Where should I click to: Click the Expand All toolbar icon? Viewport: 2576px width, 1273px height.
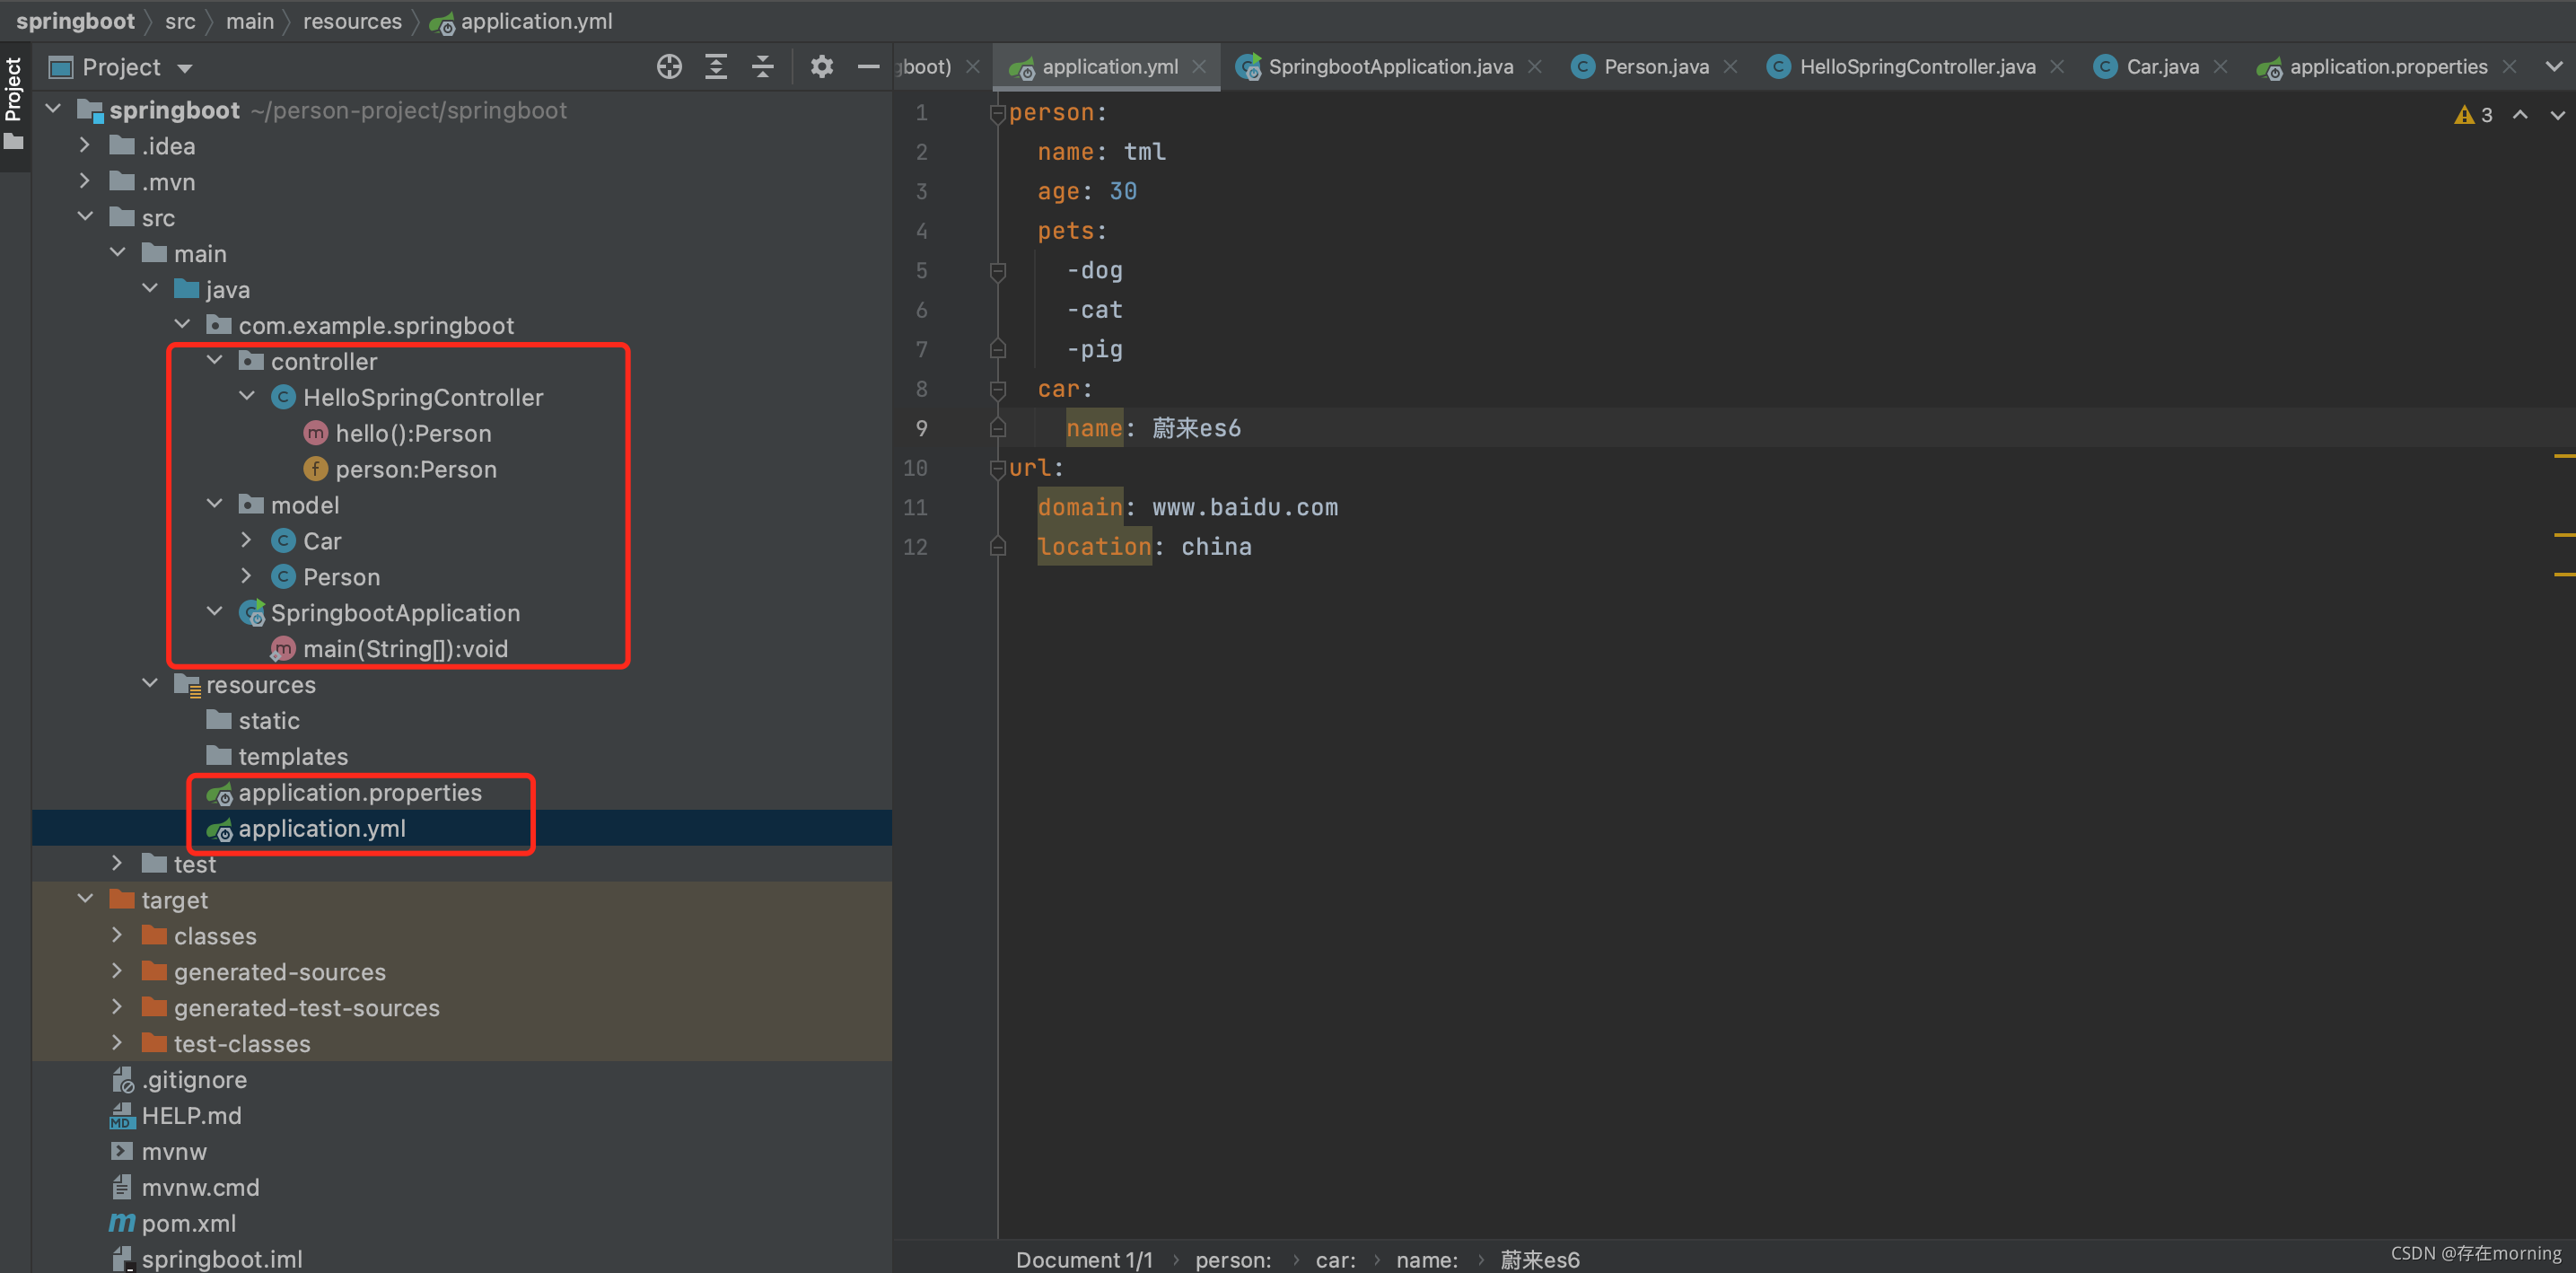click(x=716, y=67)
